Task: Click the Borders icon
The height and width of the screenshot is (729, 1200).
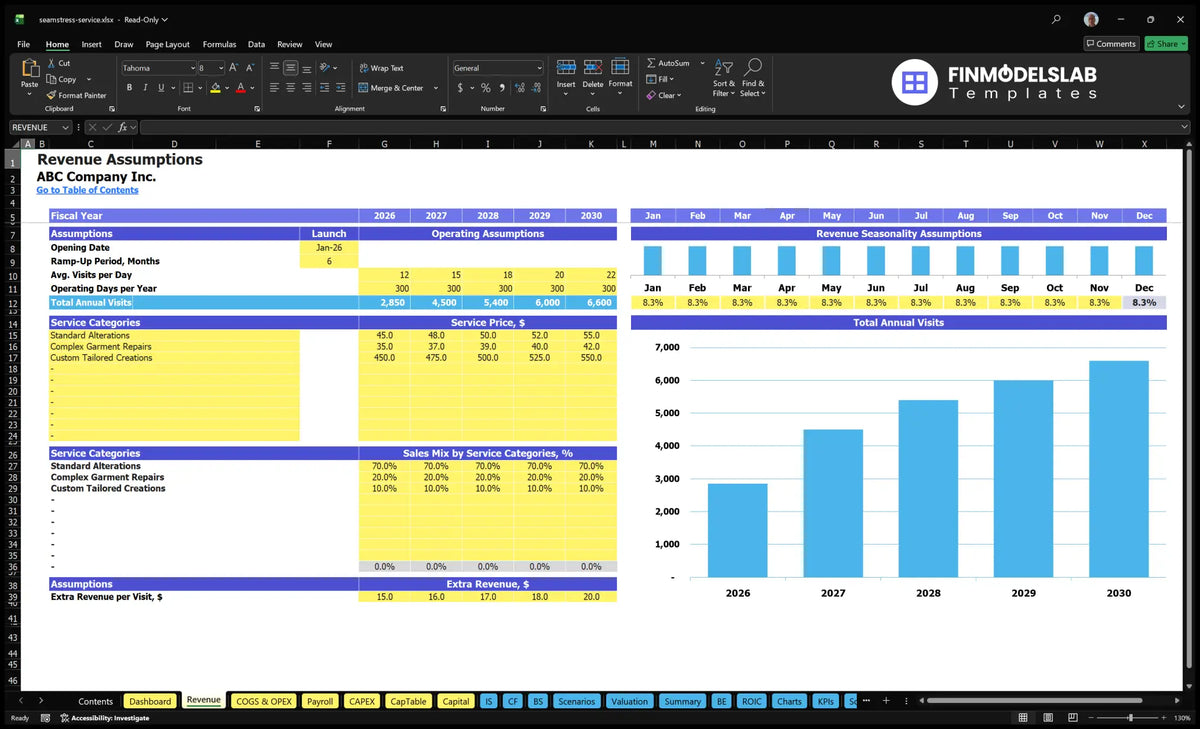Action: (x=189, y=88)
